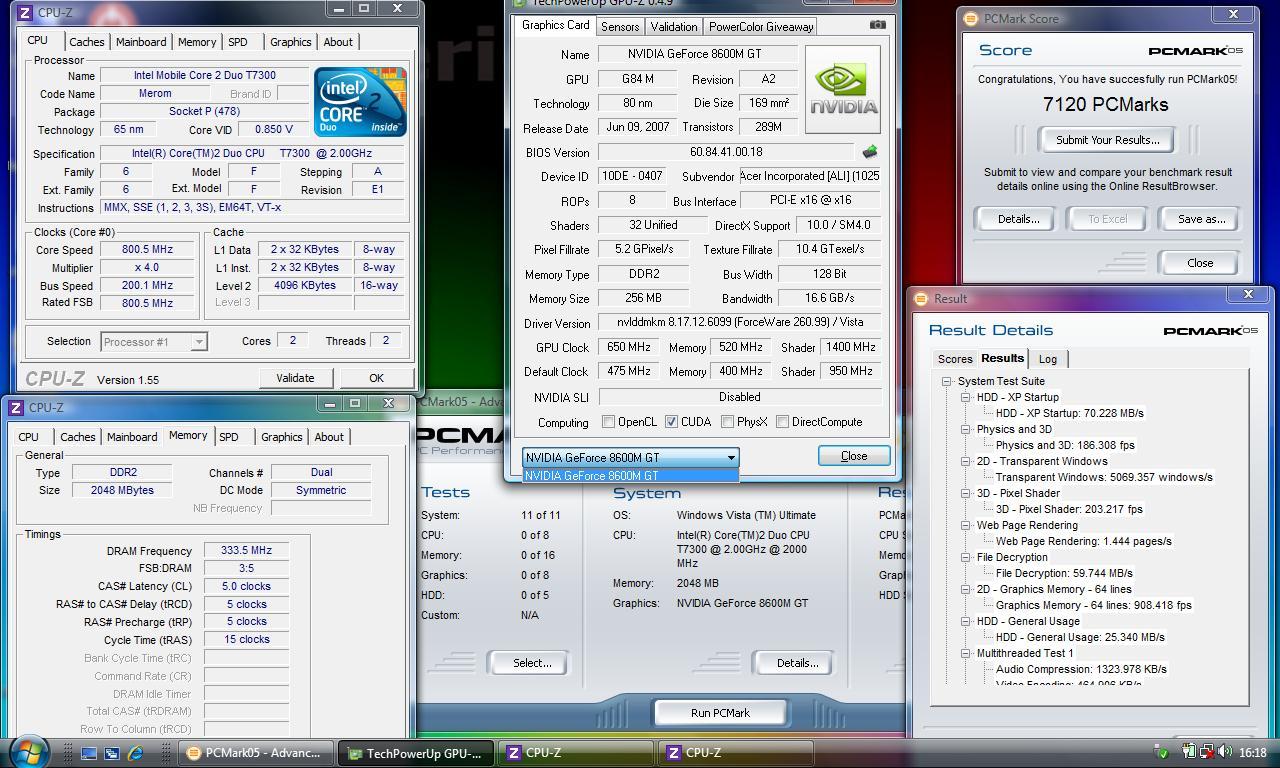Click the NVIDIA logo in GPU-Z
This screenshot has width=1280, height=768.
843,89
